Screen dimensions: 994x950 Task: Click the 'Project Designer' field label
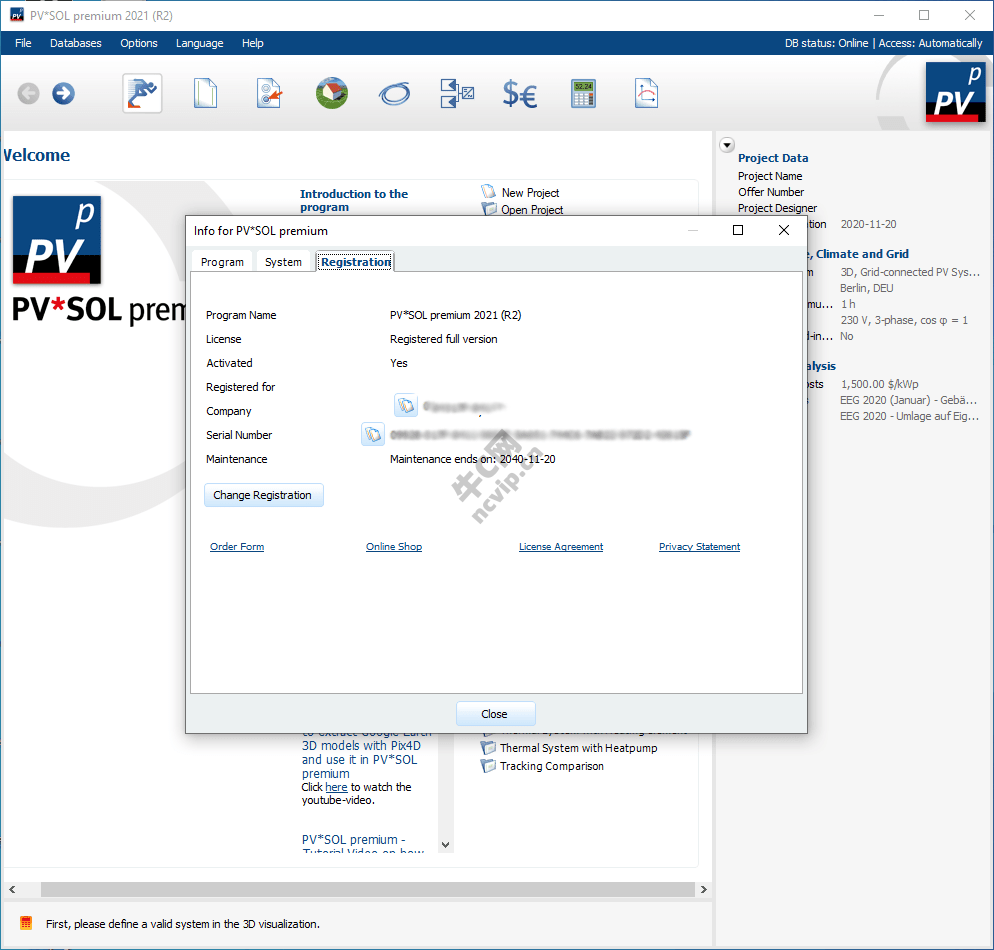pyautogui.click(x=777, y=208)
